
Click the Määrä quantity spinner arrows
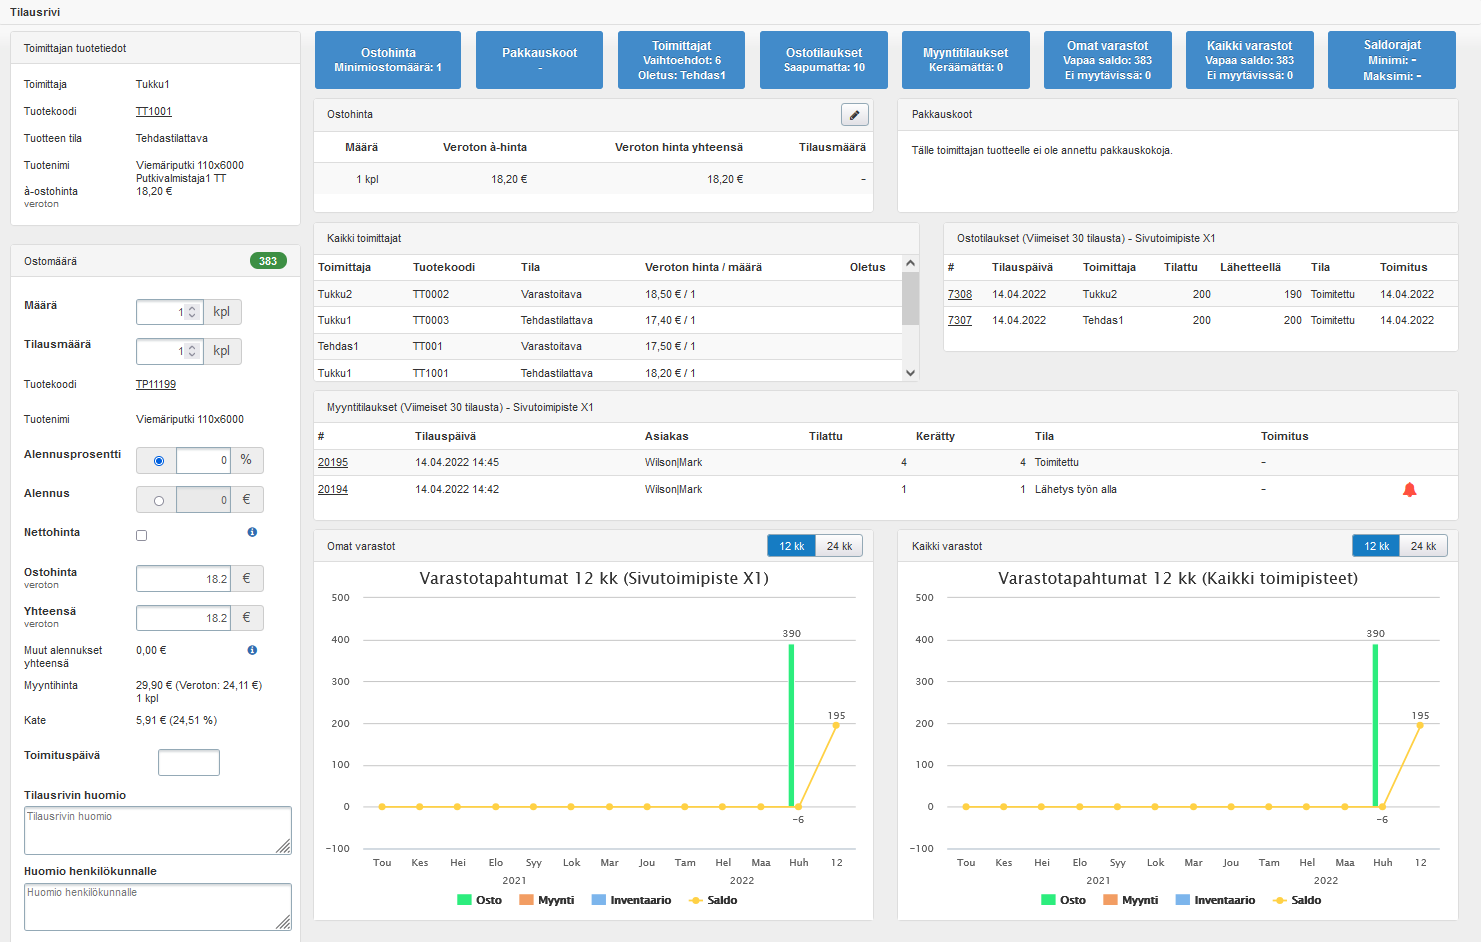coord(192,312)
